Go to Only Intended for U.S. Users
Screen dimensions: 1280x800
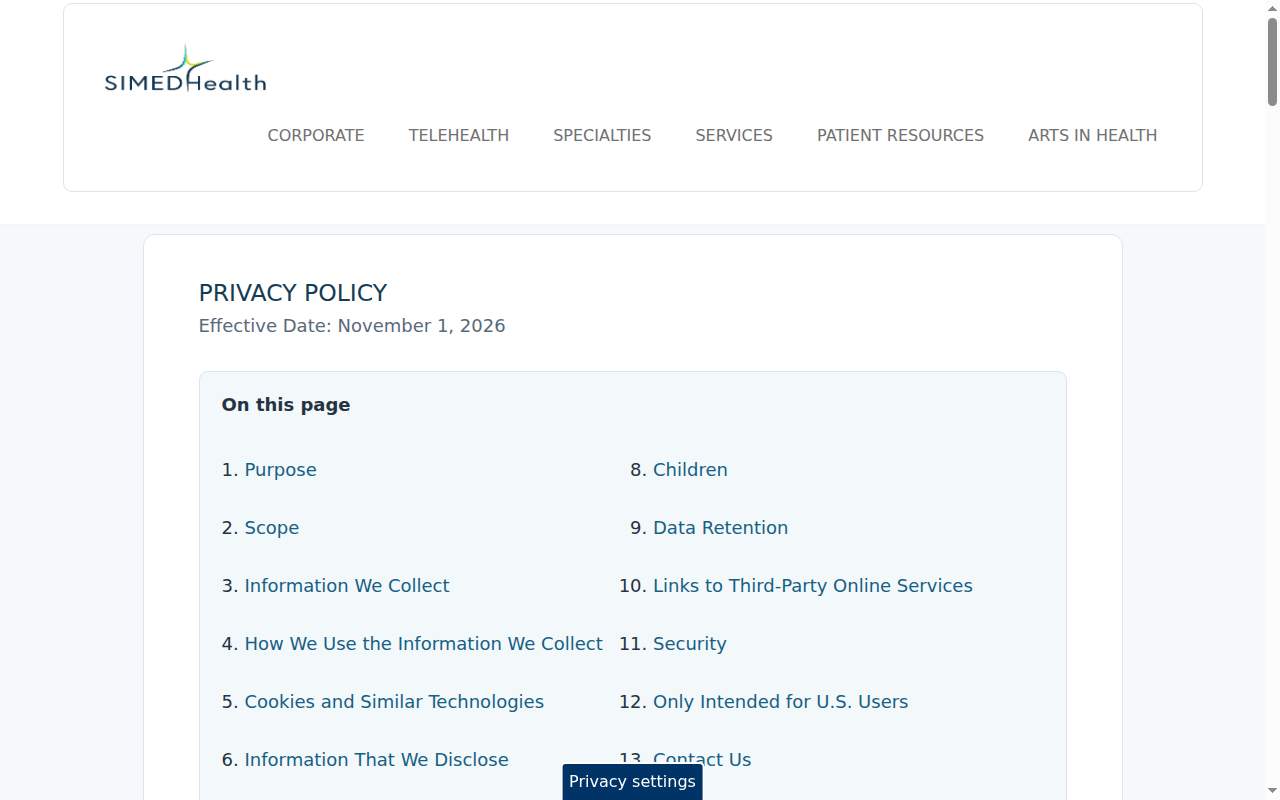coord(781,702)
